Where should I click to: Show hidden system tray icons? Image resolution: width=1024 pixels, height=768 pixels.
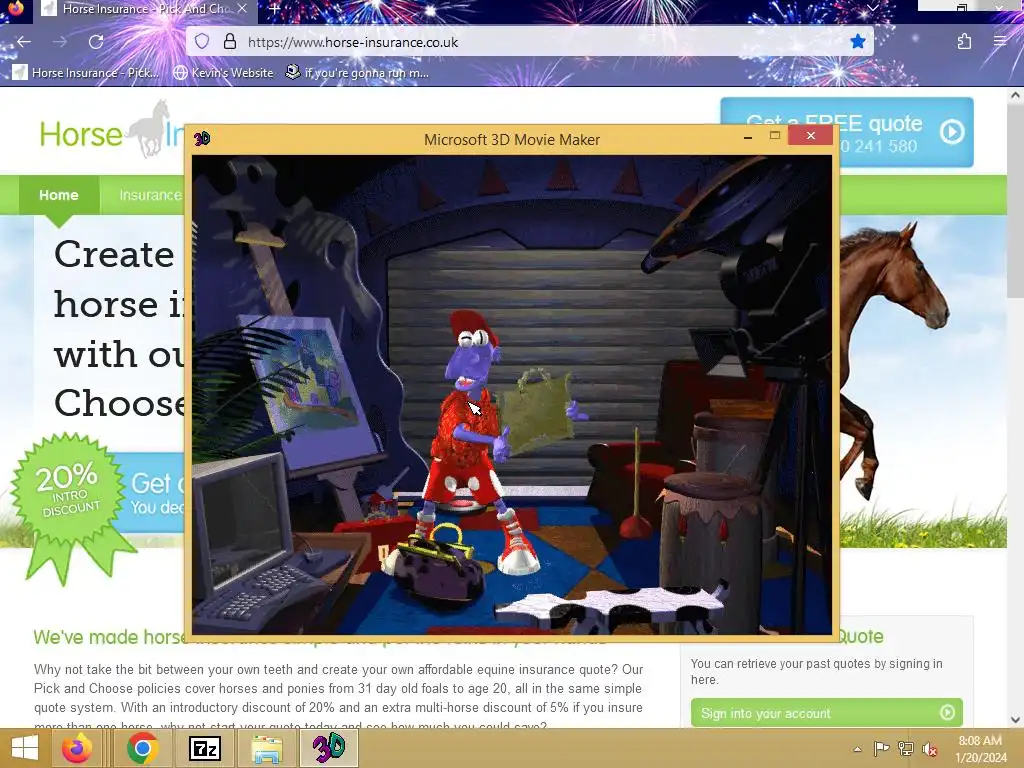(857, 748)
